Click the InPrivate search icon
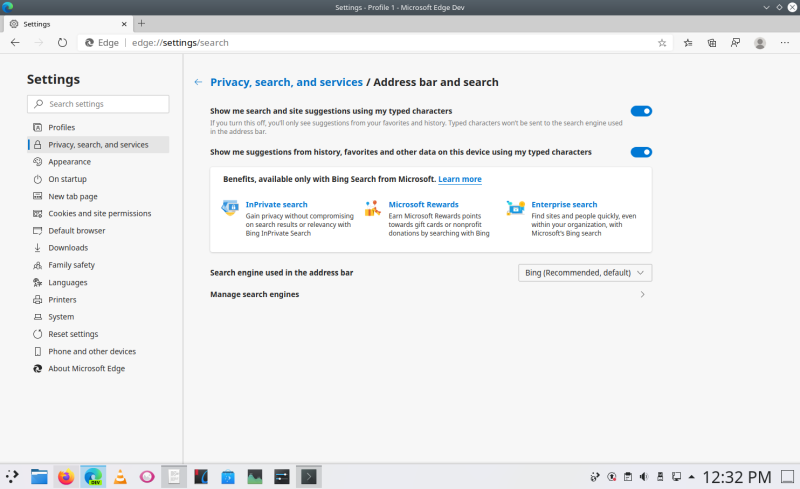 [230, 208]
